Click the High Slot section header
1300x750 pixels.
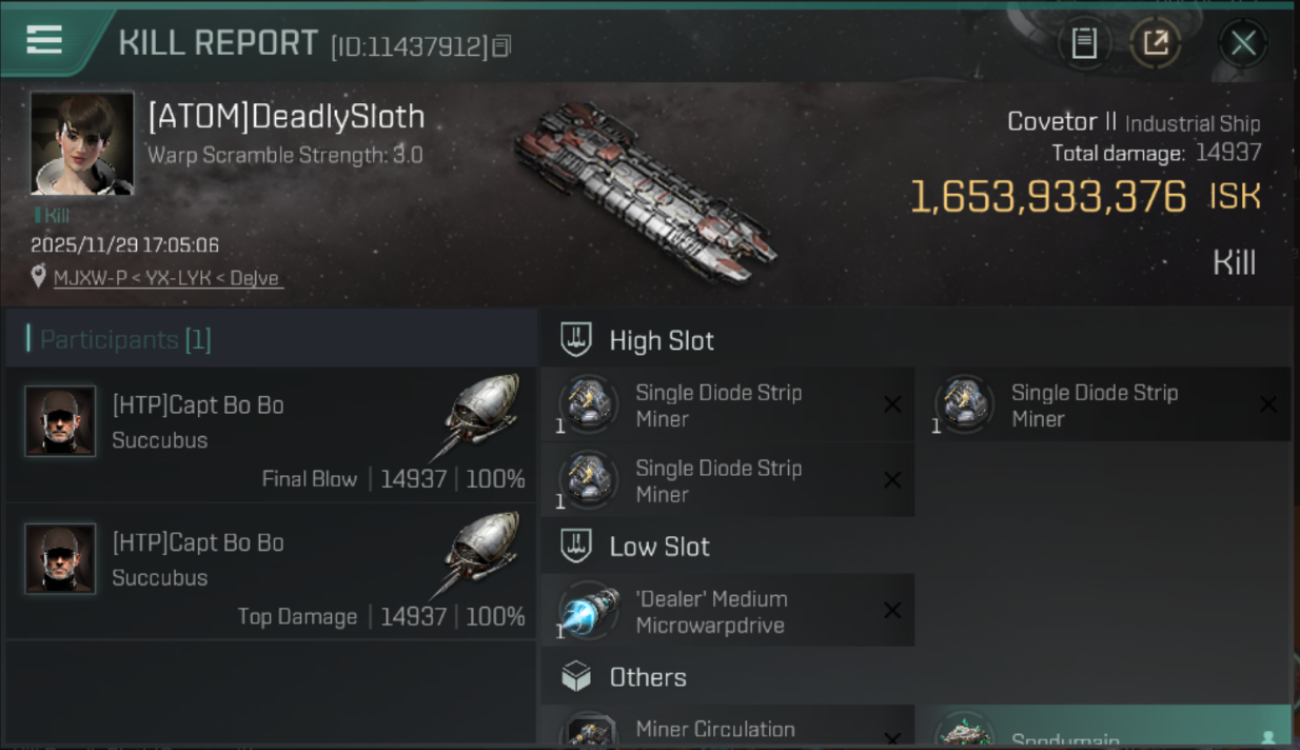tap(661, 341)
